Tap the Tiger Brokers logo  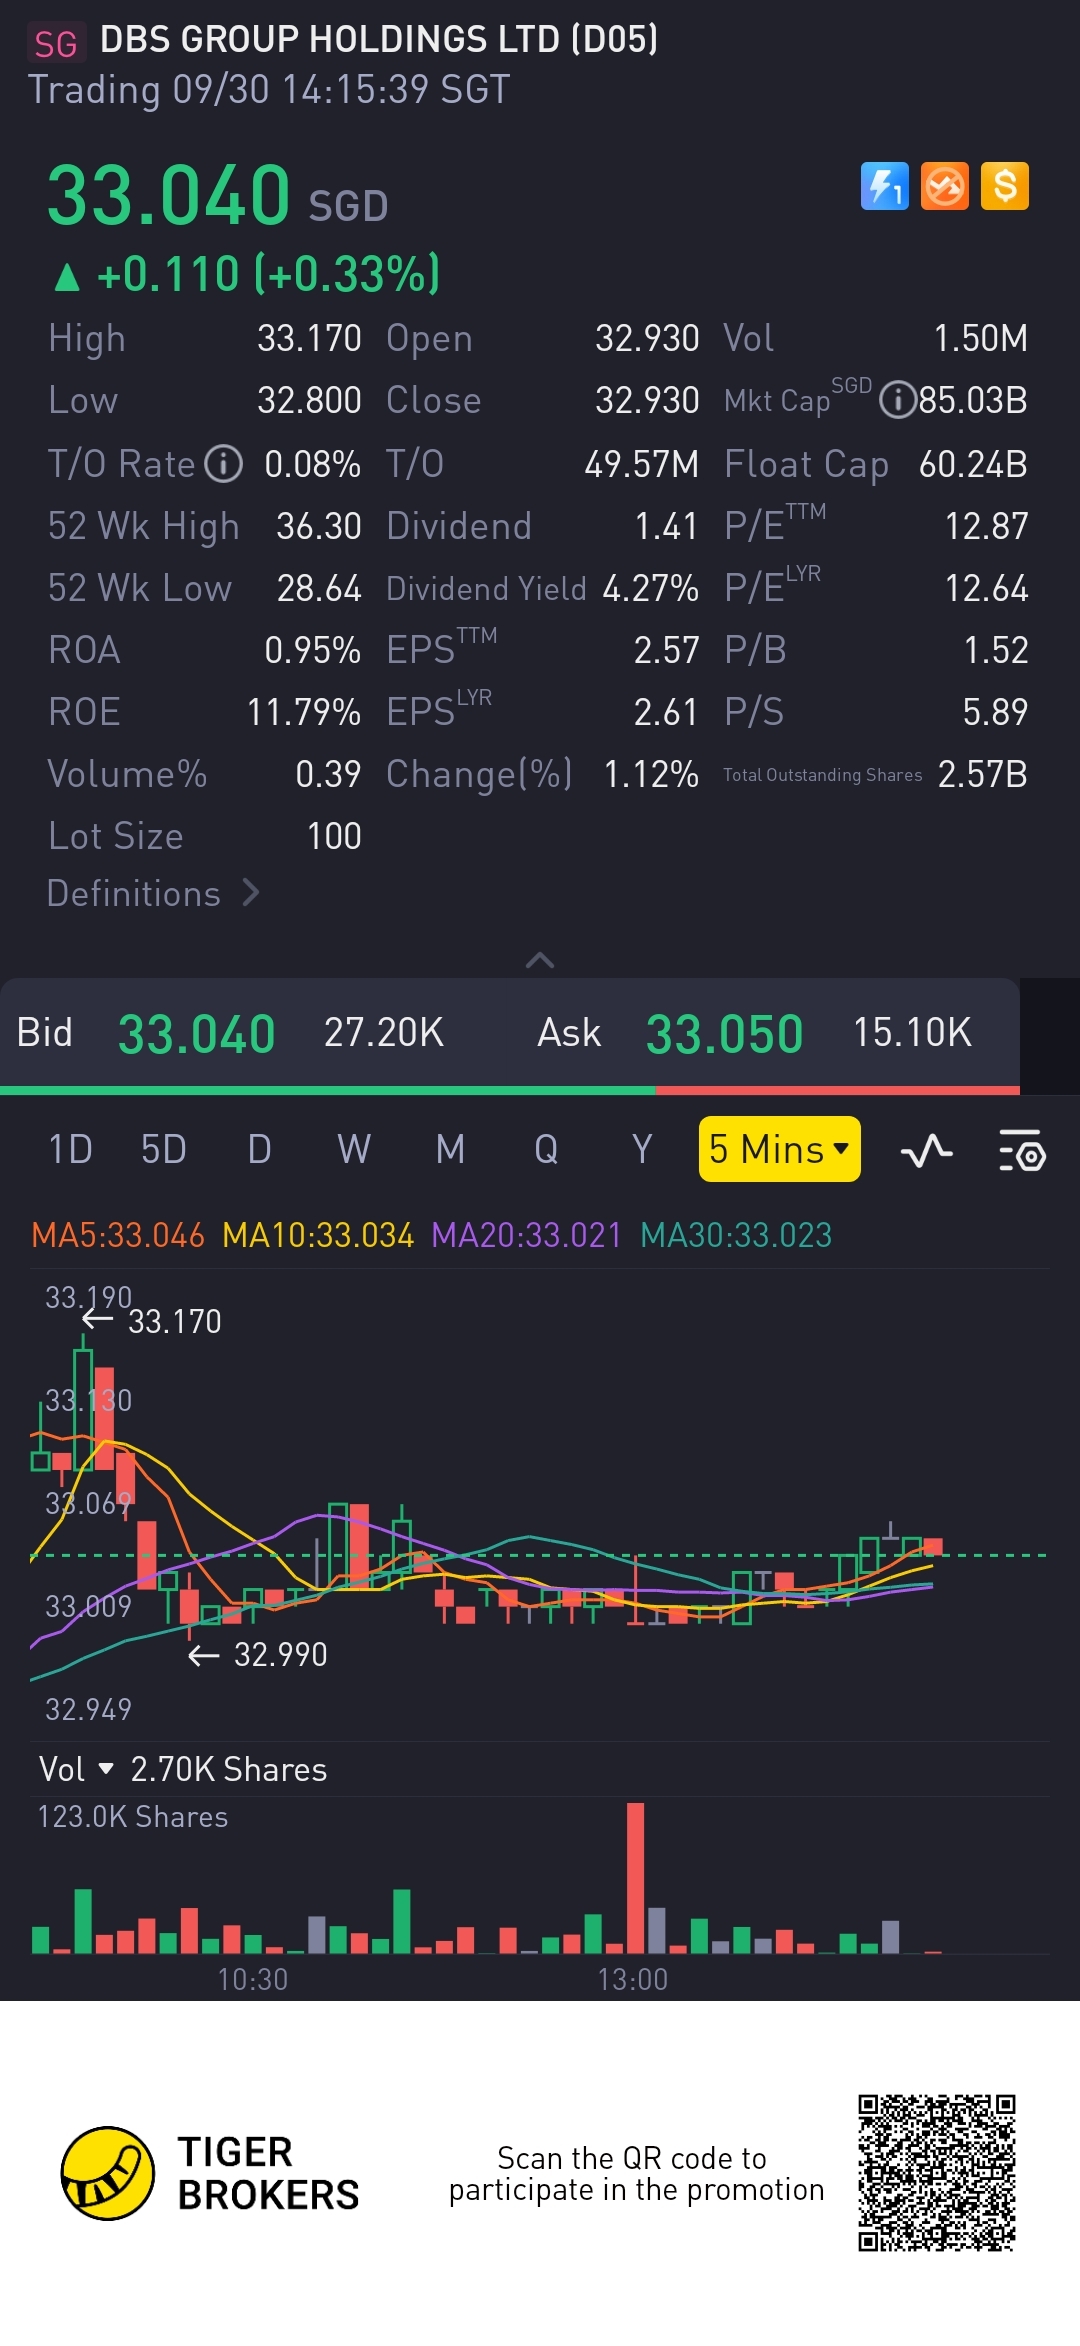point(210,2173)
